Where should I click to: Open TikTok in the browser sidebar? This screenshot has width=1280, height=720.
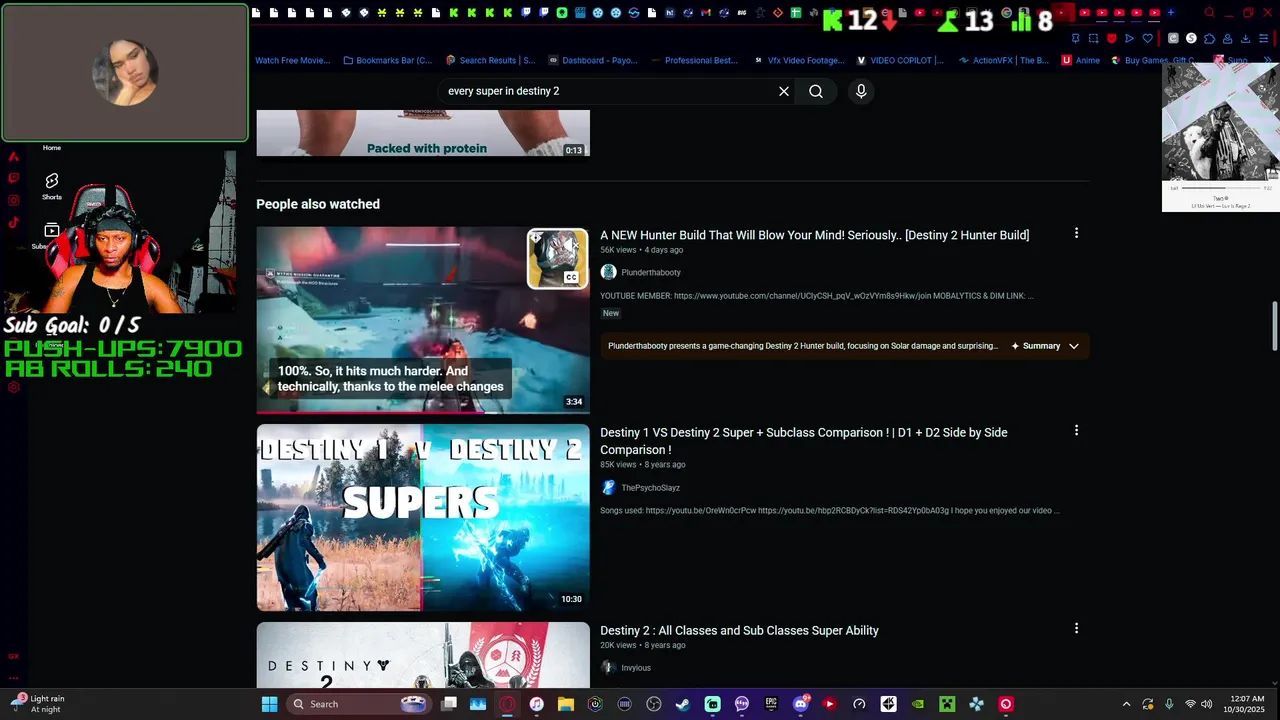[x=14, y=222]
